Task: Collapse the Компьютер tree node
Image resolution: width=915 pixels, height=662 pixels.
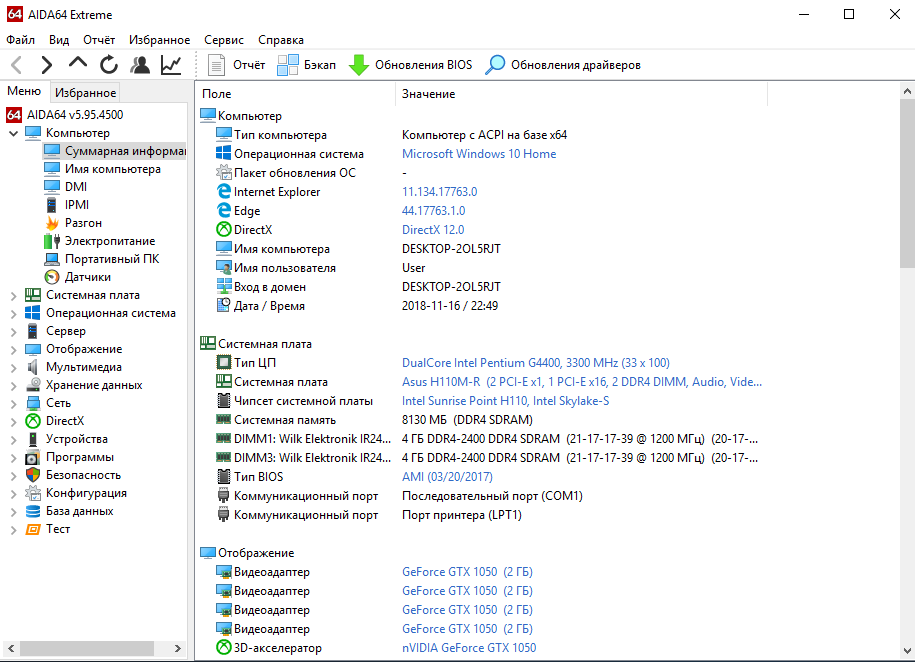Action: click(13, 133)
